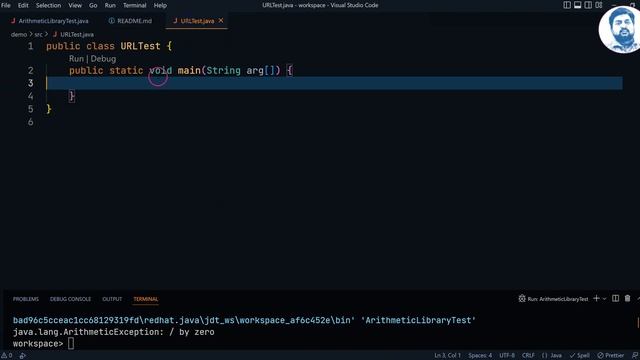
Task: Toggle primary sidebar layout icon
Action: click(567, 5)
